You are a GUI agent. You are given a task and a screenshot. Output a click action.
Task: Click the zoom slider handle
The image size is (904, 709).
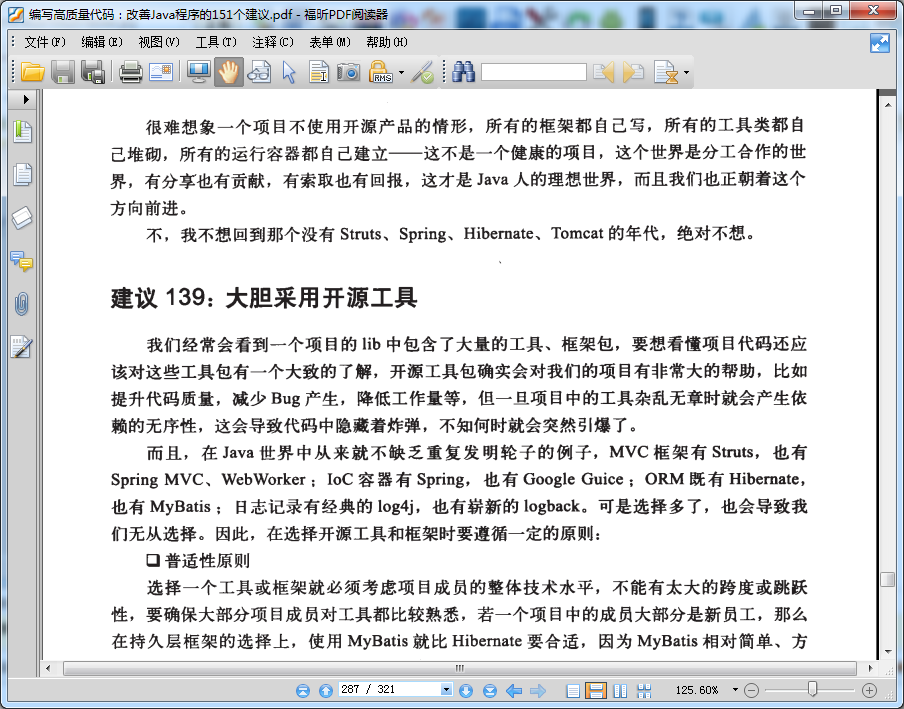pyautogui.click(x=812, y=689)
